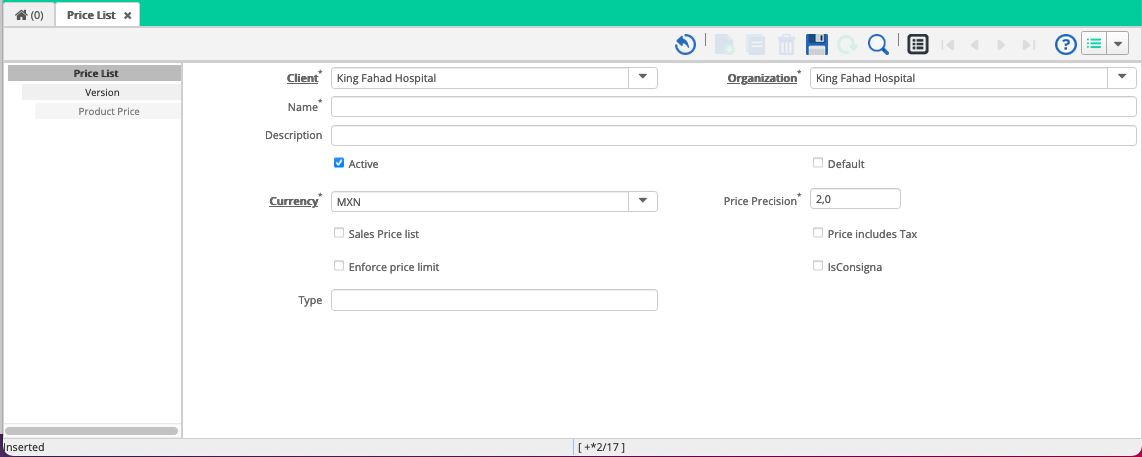The image size is (1142, 457).
Task: Click the Refresh icon
Action: (x=847, y=44)
